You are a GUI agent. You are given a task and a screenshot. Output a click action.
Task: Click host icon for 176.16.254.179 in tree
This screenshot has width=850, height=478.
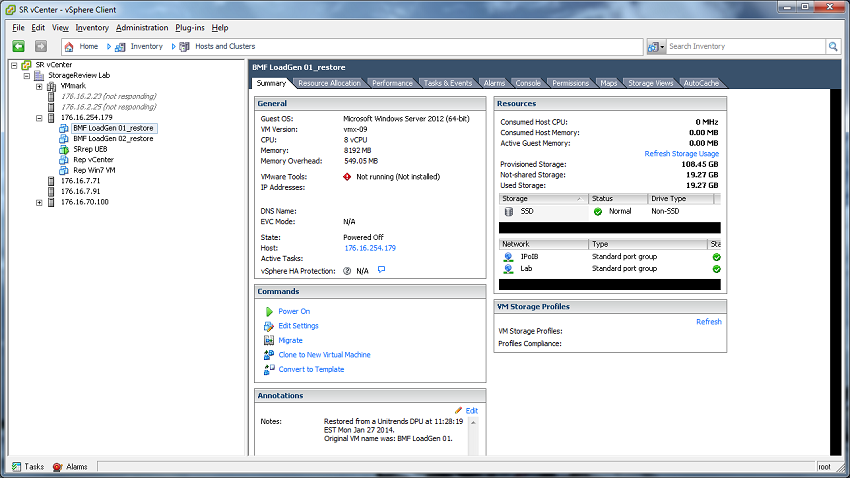pyautogui.click(x=51, y=118)
